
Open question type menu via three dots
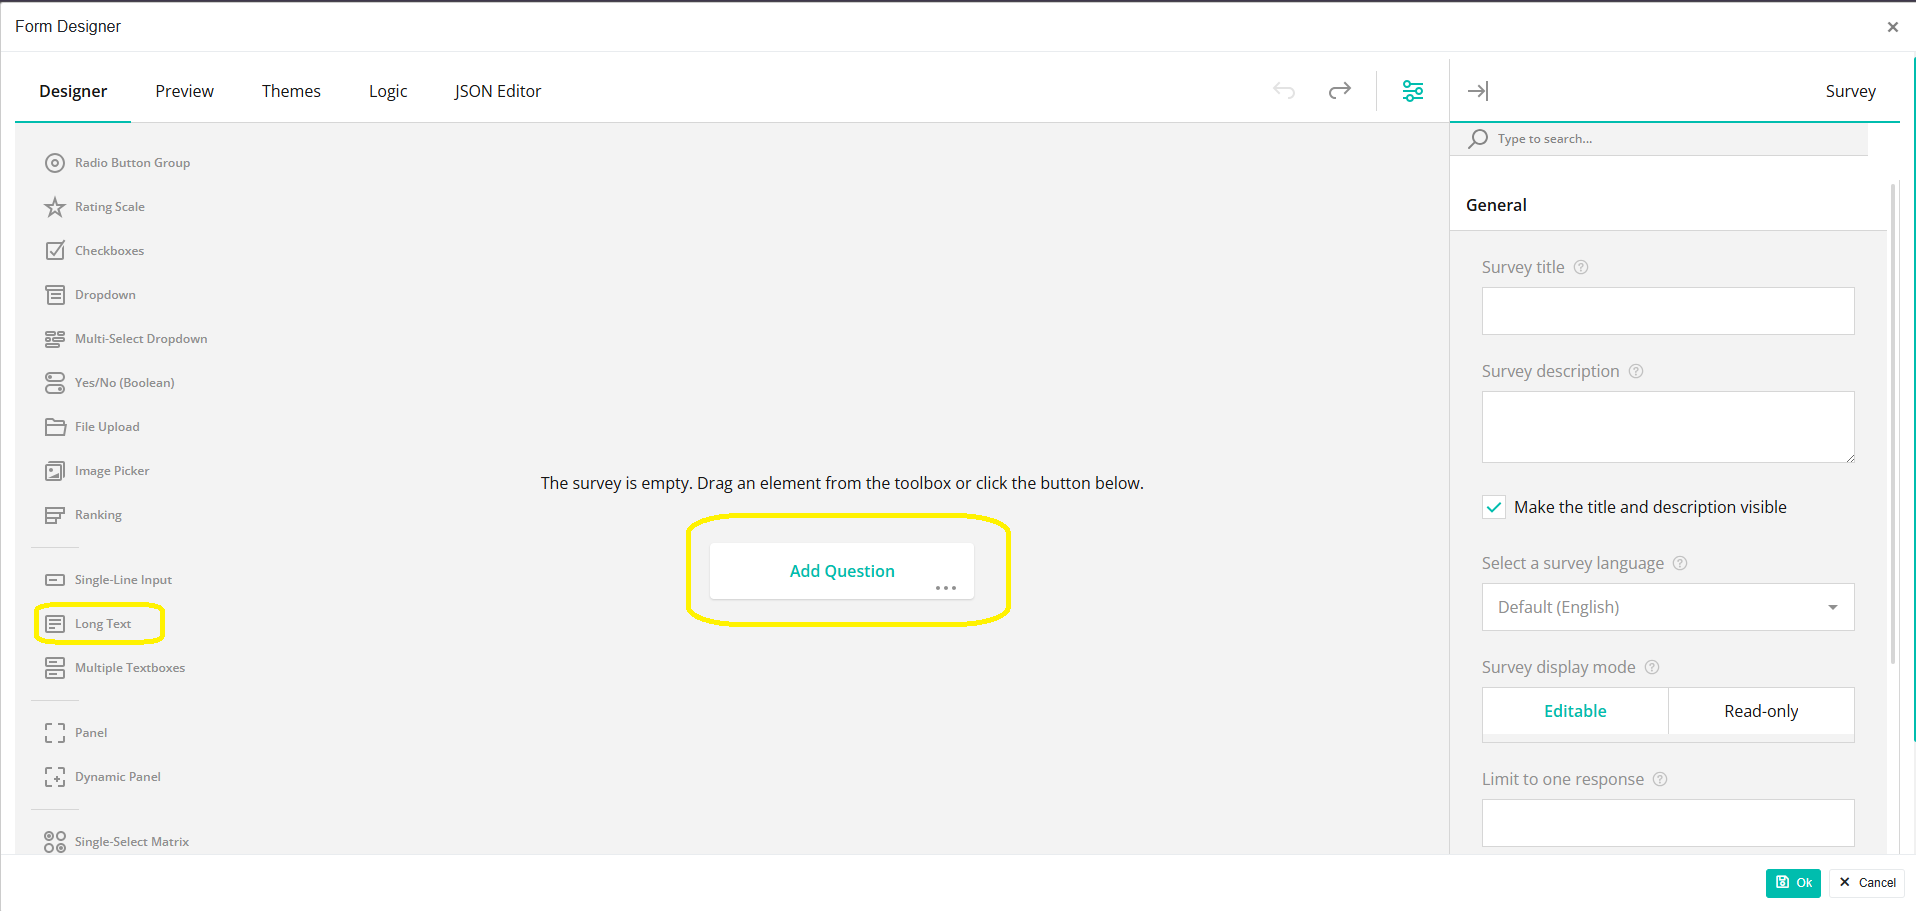point(945,588)
